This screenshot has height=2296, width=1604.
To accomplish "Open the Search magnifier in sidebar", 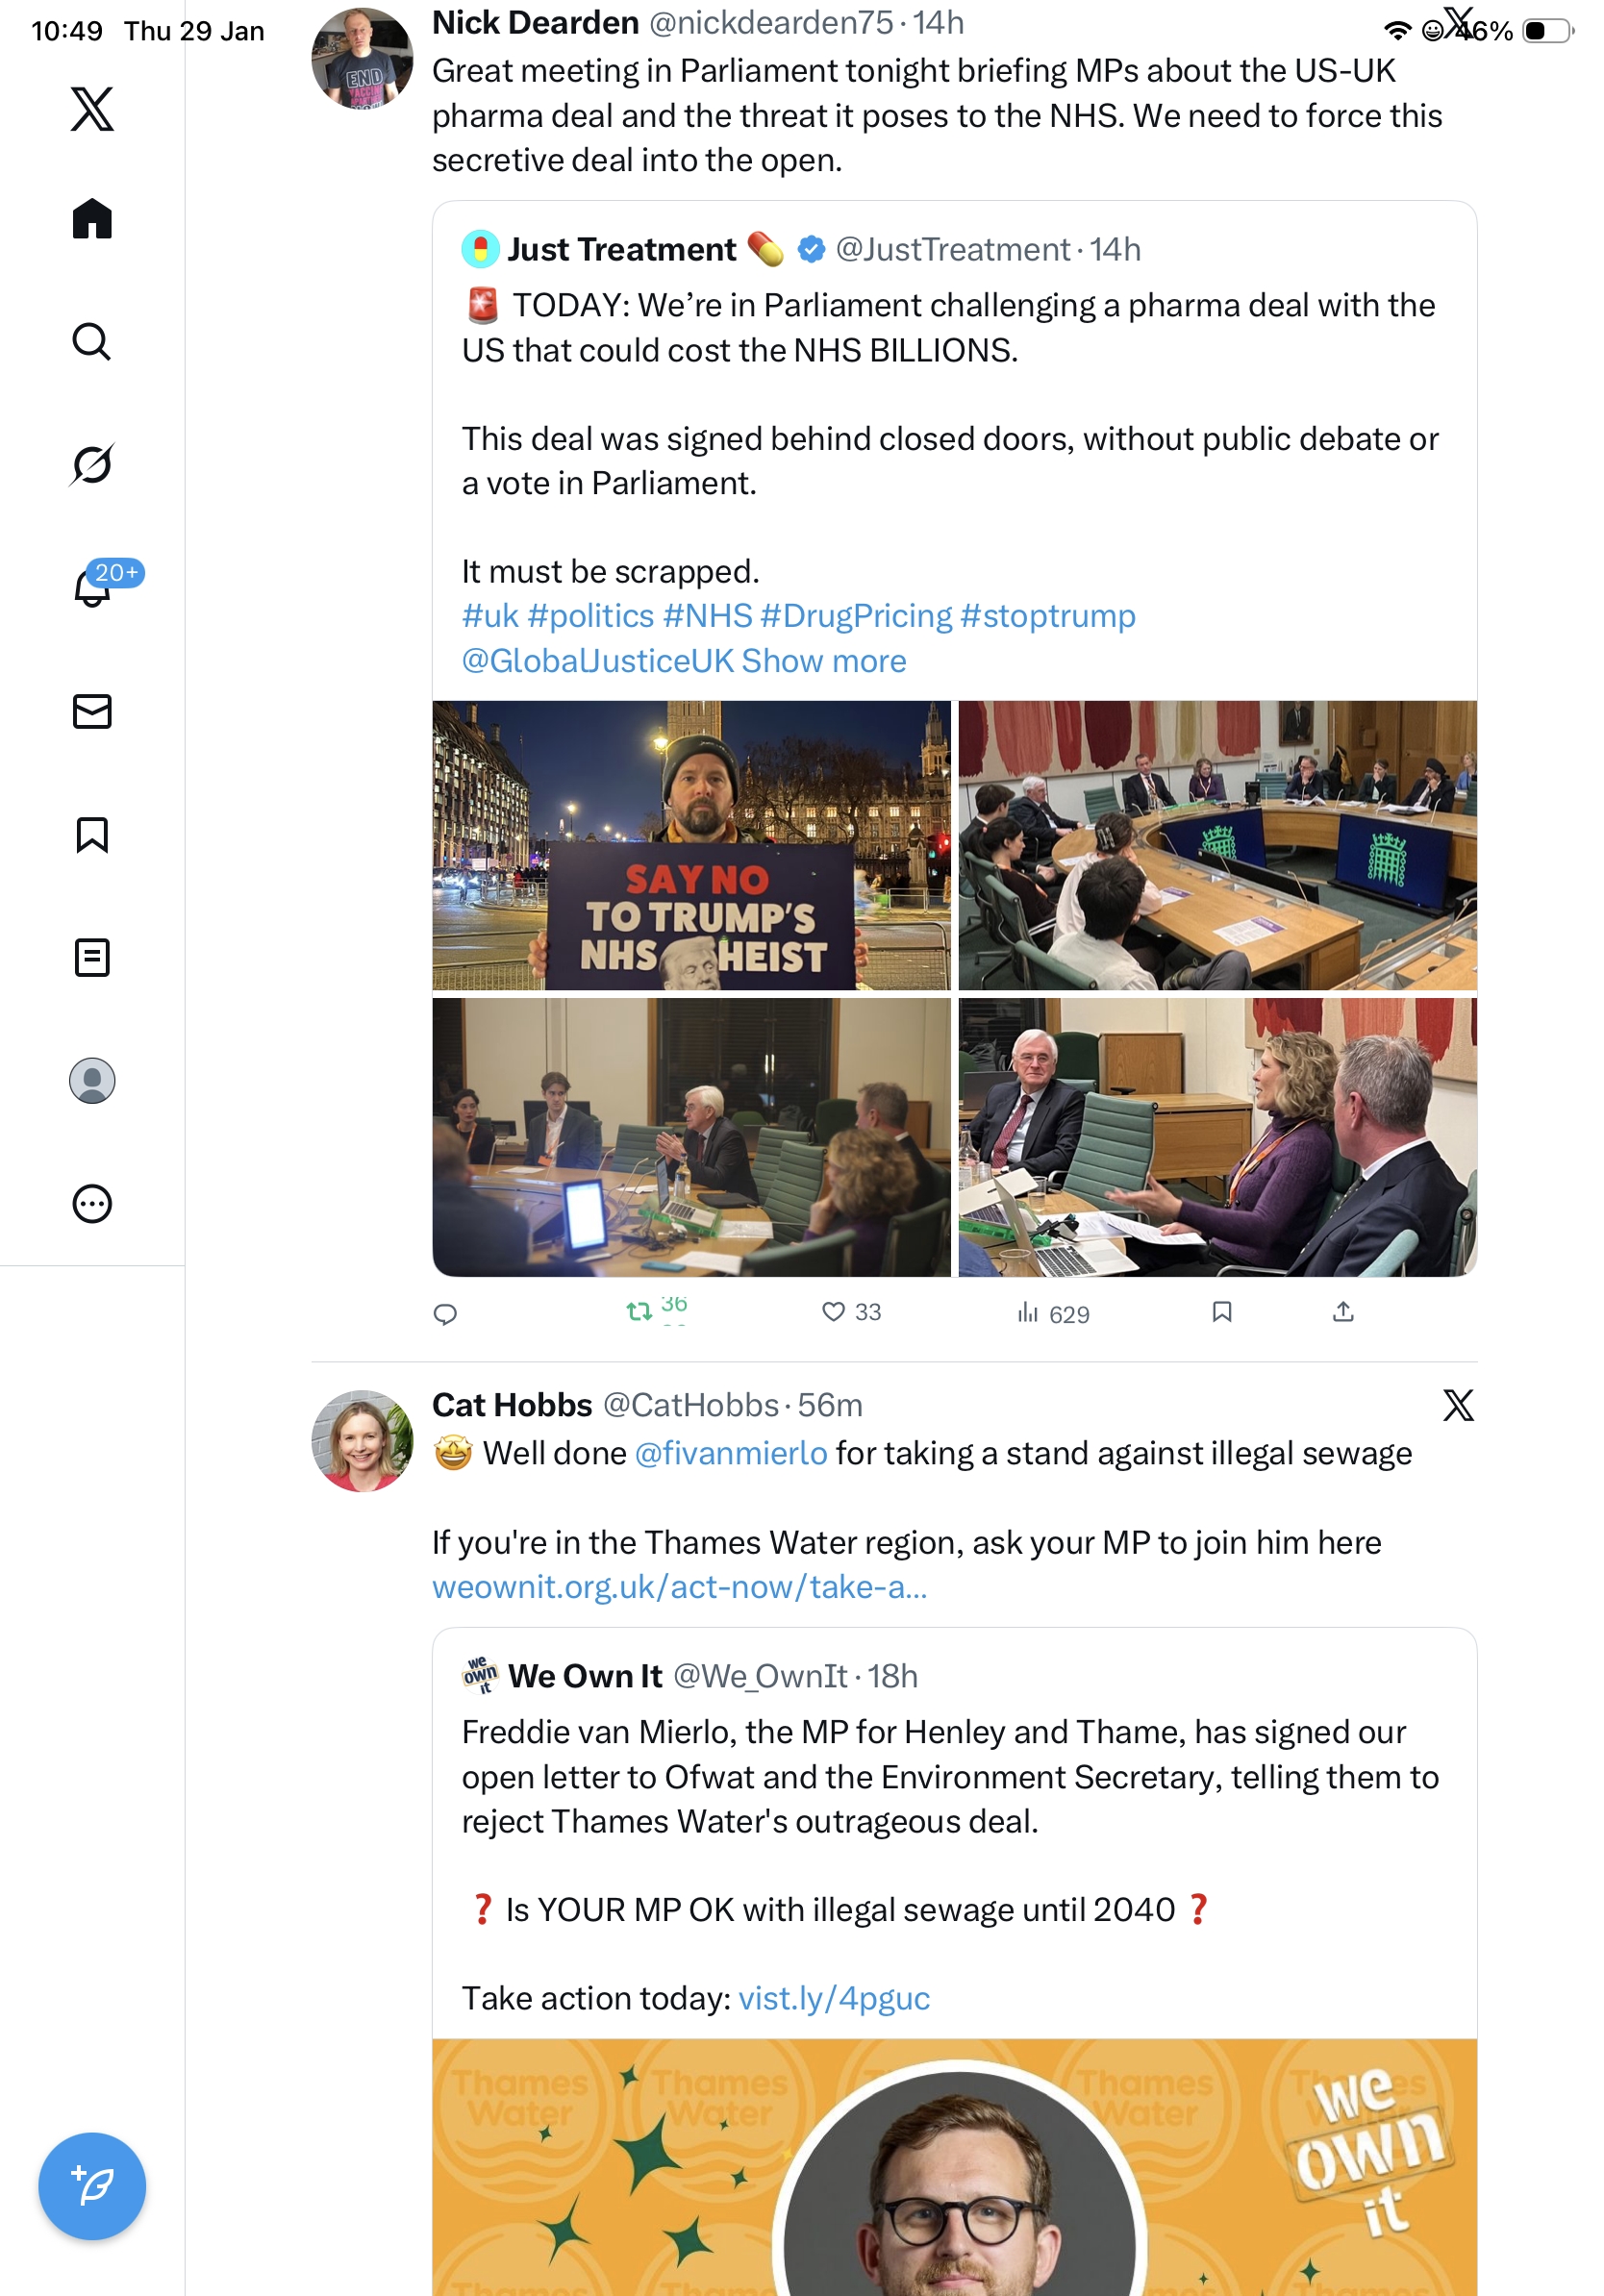I will (x=92, y=341).
